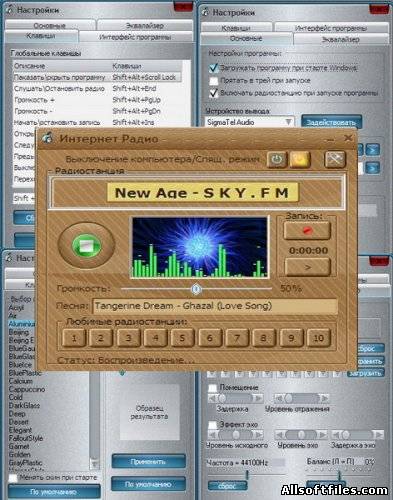Click the Уровень отражения slider
393x500 pixels.
point(301,398)
